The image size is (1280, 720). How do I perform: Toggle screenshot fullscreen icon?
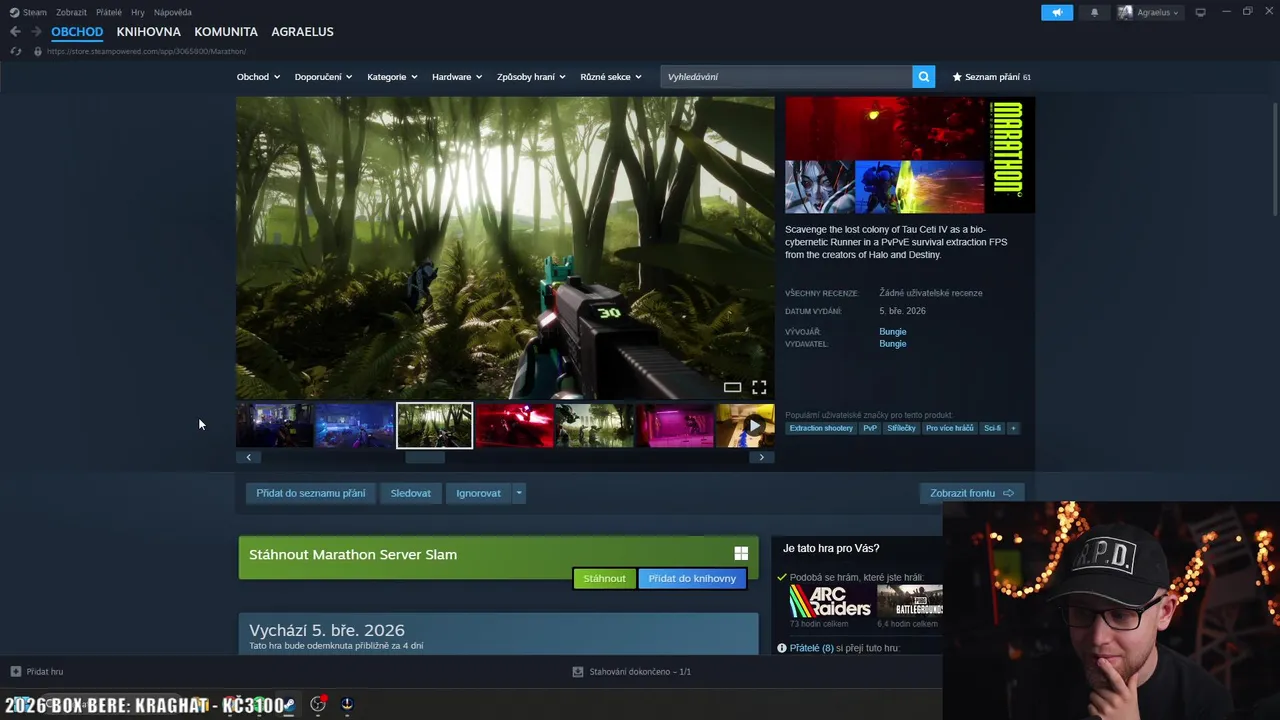[759, 387]
